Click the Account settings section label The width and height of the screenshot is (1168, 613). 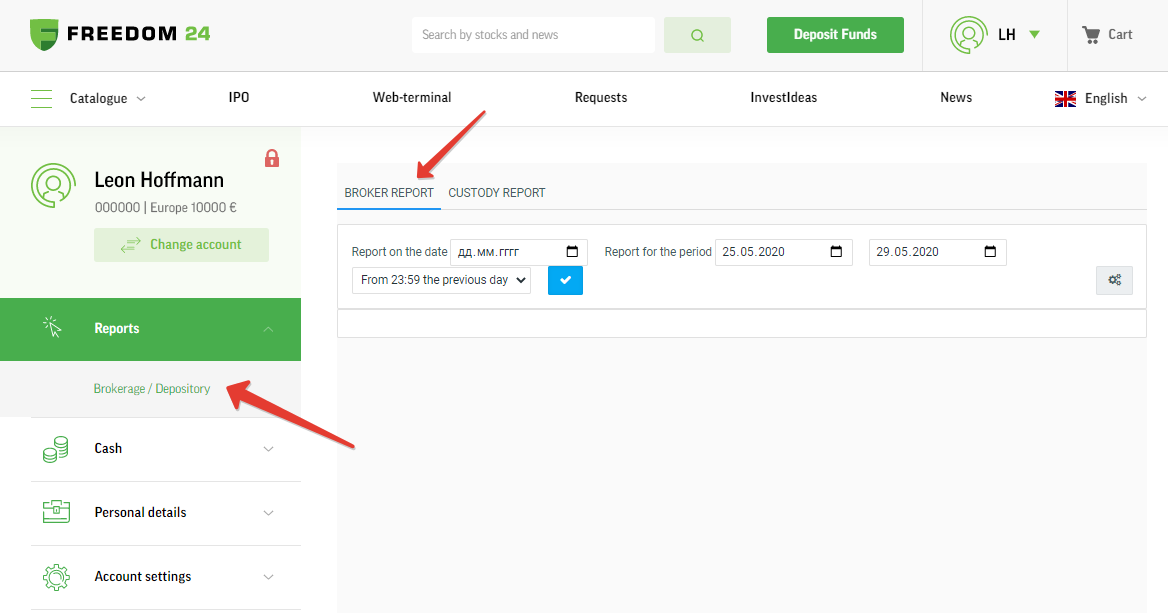tap(143, 577)
